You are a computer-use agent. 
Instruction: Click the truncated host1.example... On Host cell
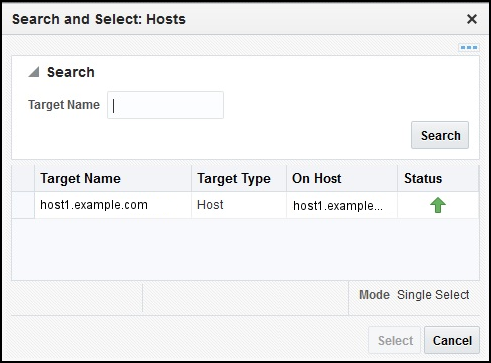click(x=342, y=205)
